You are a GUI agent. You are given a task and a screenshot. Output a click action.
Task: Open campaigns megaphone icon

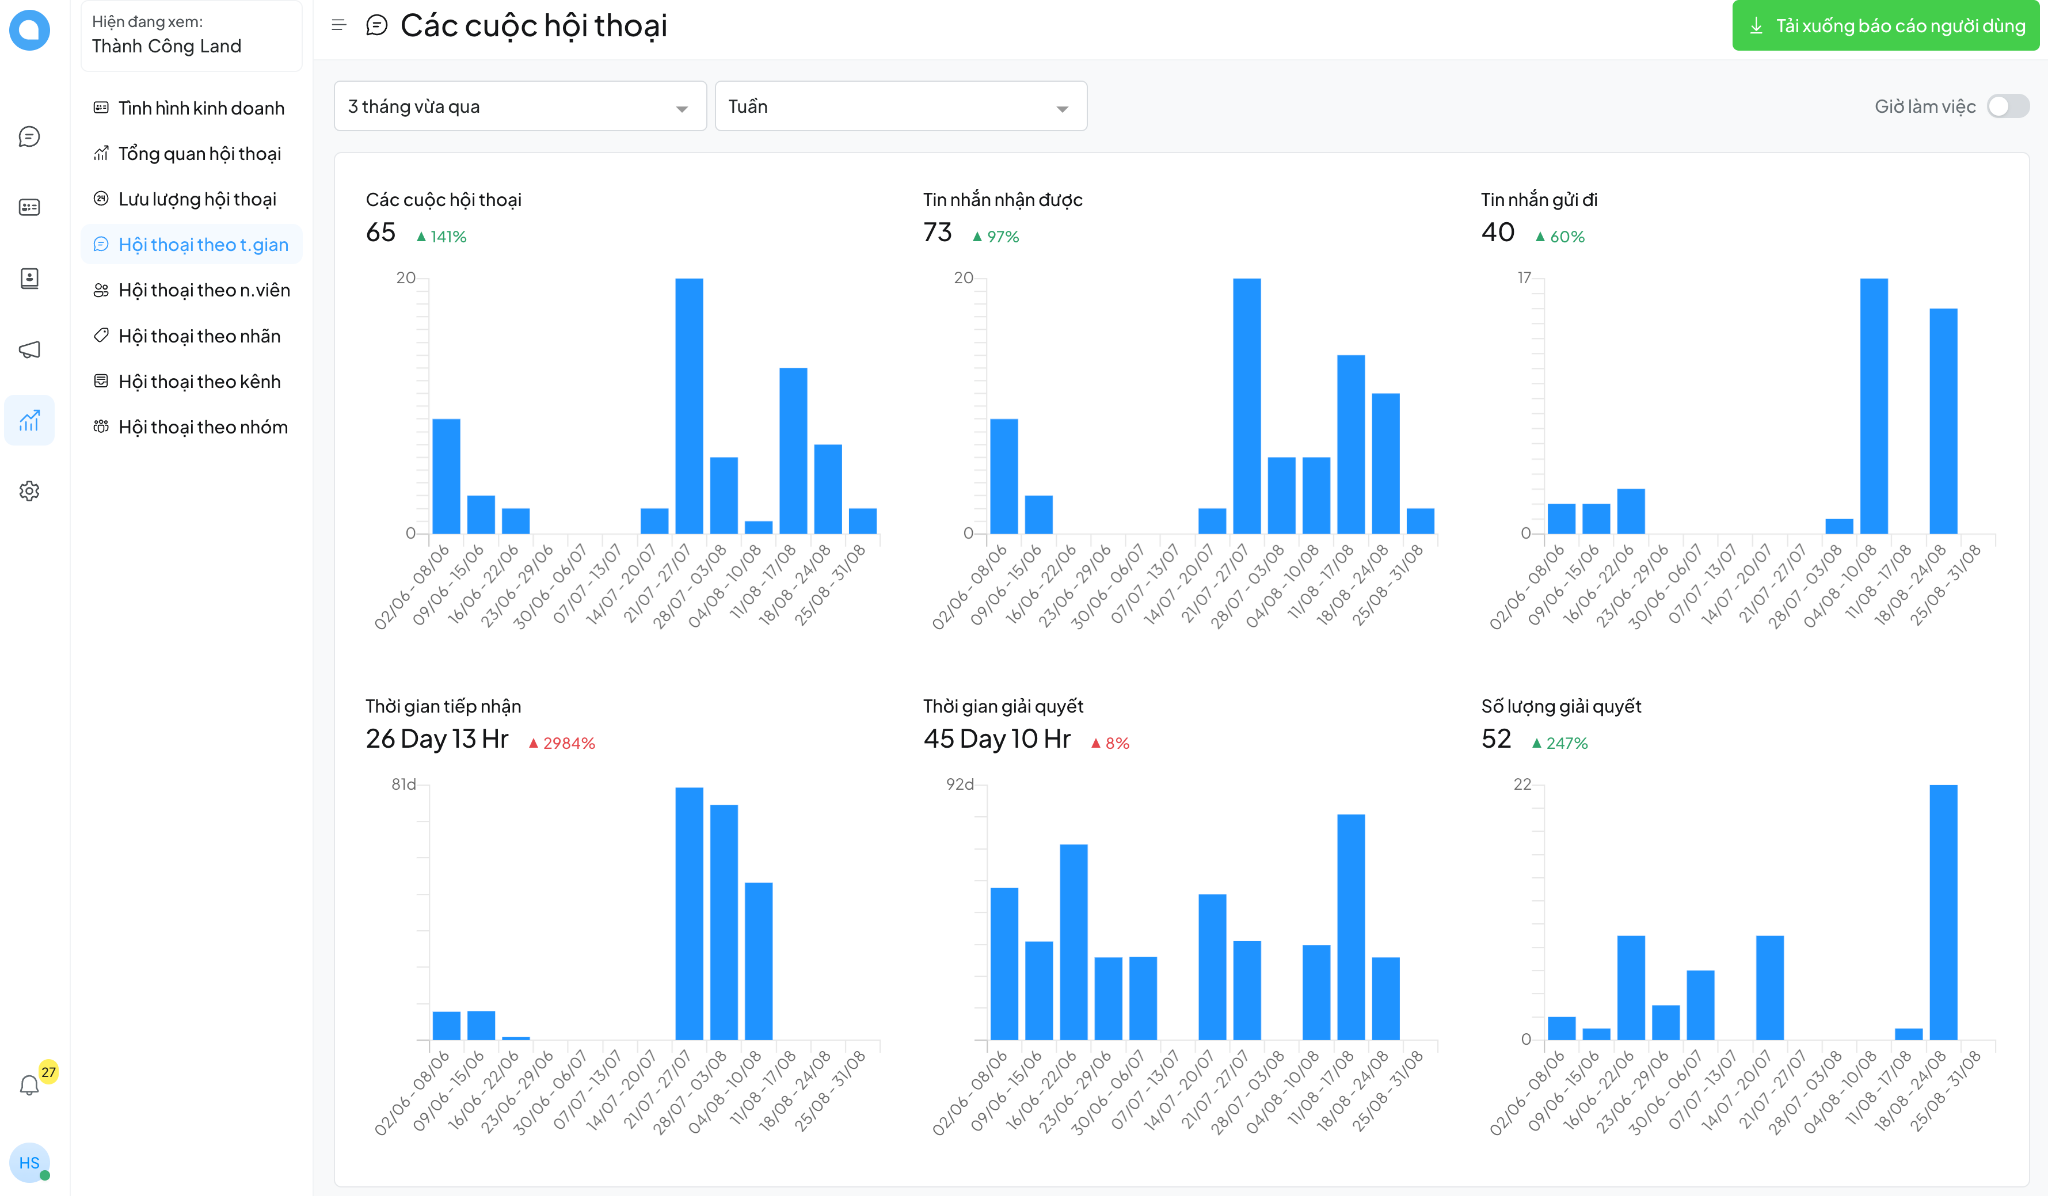(29, 349)
